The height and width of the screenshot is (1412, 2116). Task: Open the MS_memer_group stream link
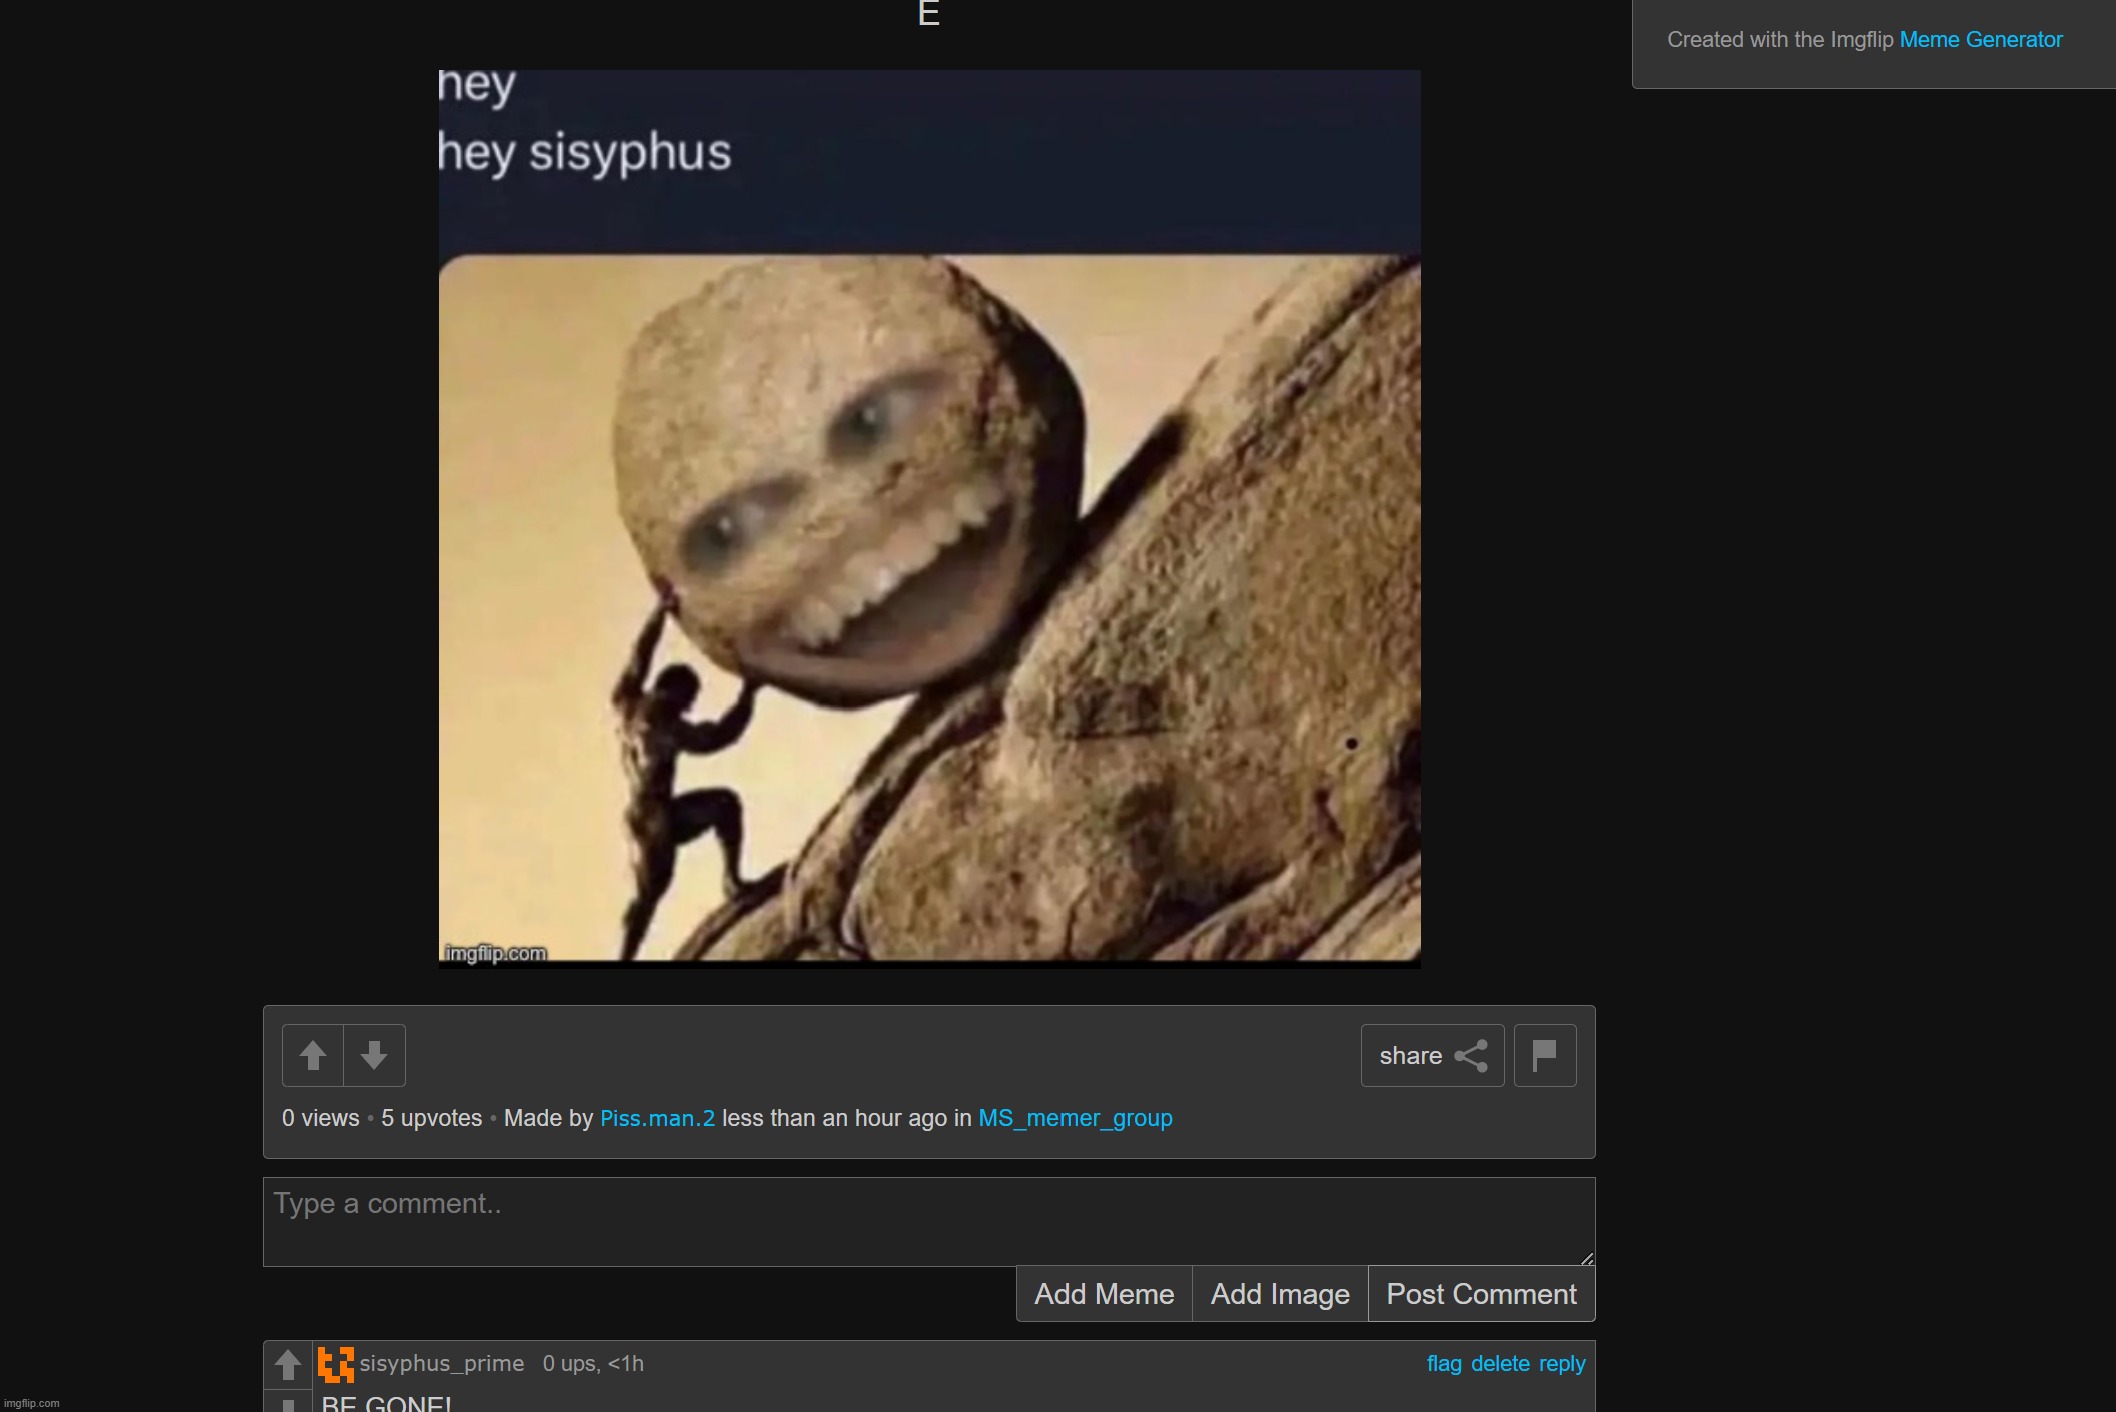(1075, 1118)
